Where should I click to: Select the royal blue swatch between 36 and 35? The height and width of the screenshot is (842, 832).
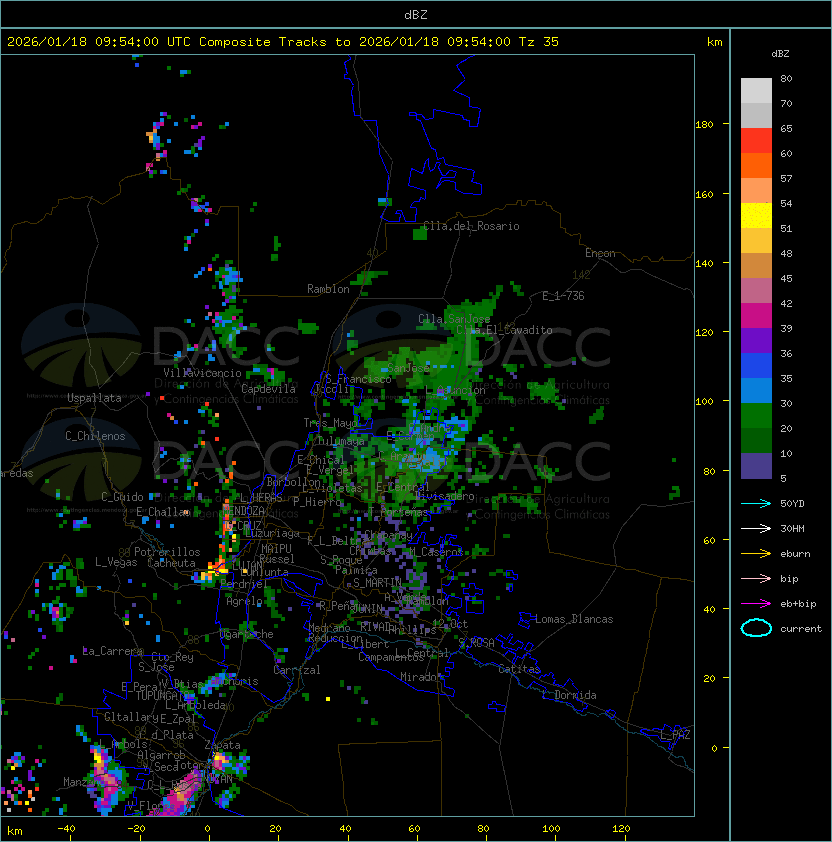[756, 365]
